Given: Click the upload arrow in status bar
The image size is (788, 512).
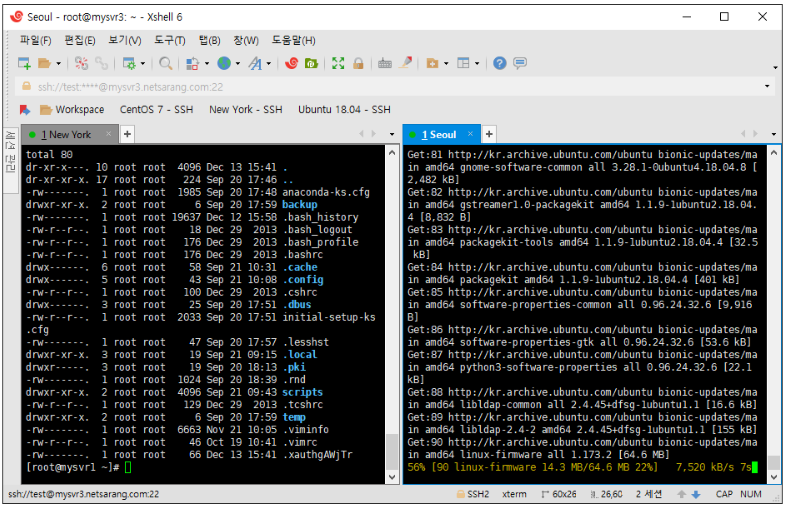Looking at the screenshot, I should pos(682,495).
